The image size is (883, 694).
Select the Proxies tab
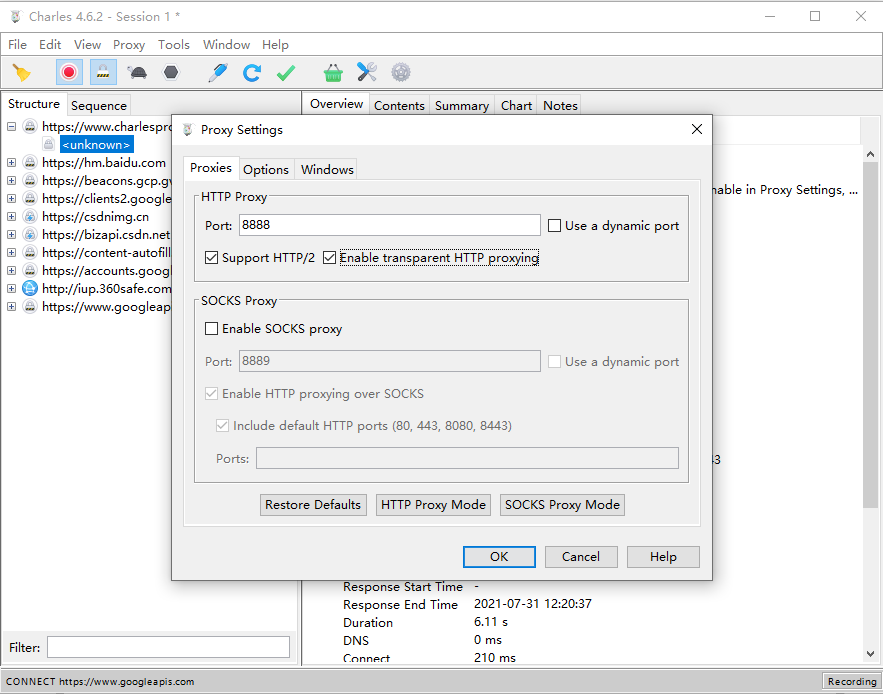point(211,168)
